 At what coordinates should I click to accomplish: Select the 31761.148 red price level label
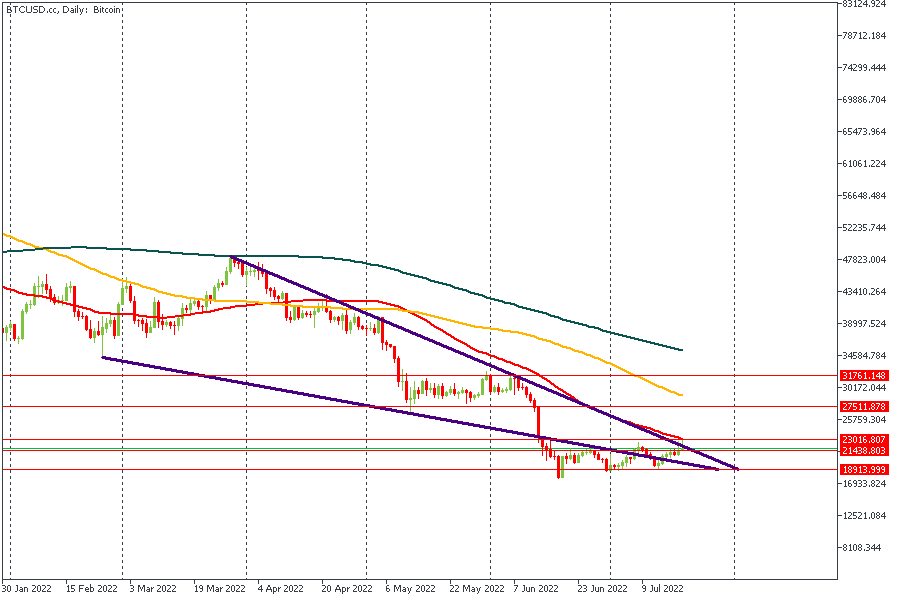[863, 376]
